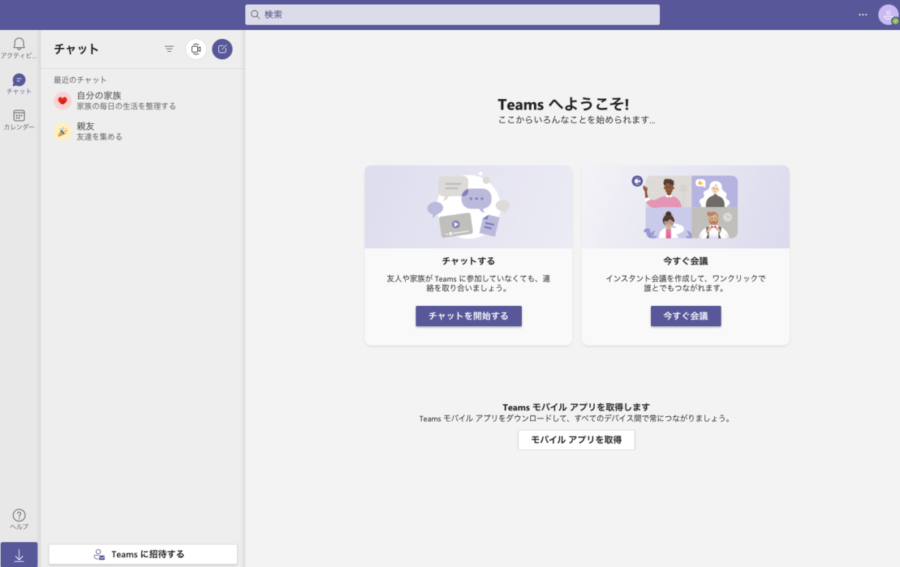Click the チャット panel header title
This screenshot has height=567, width=900.
(x=76, y=49)
